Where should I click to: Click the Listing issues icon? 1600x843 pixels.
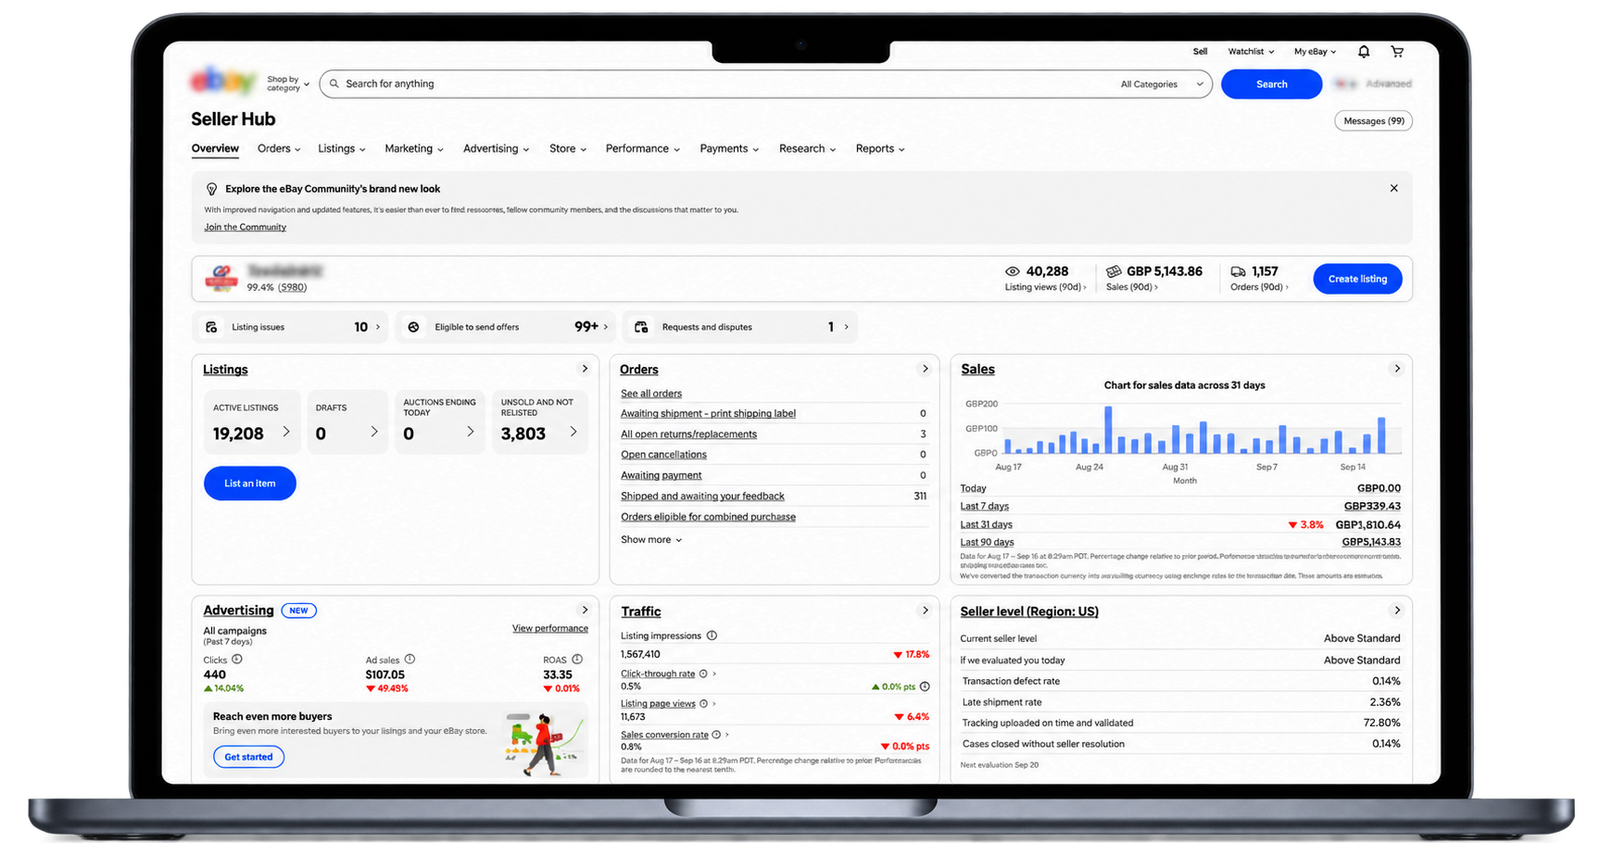[x=211, y=327]
